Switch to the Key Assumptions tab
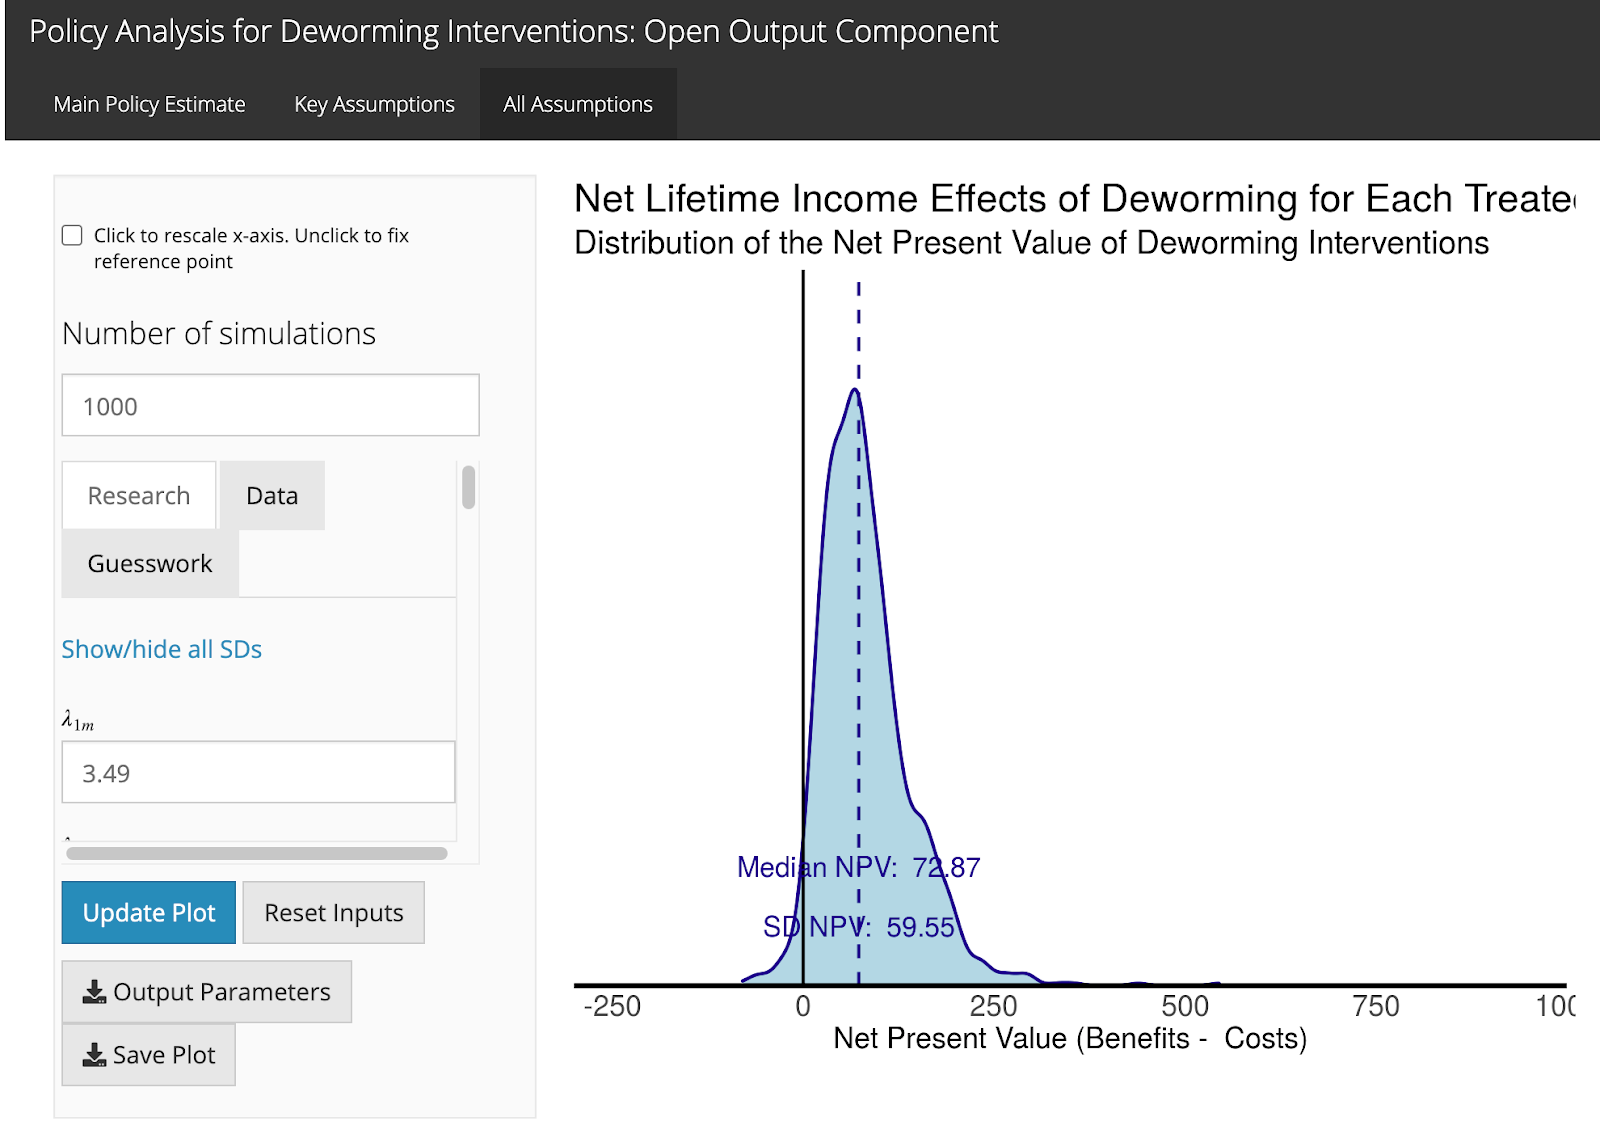 point(374,104)
